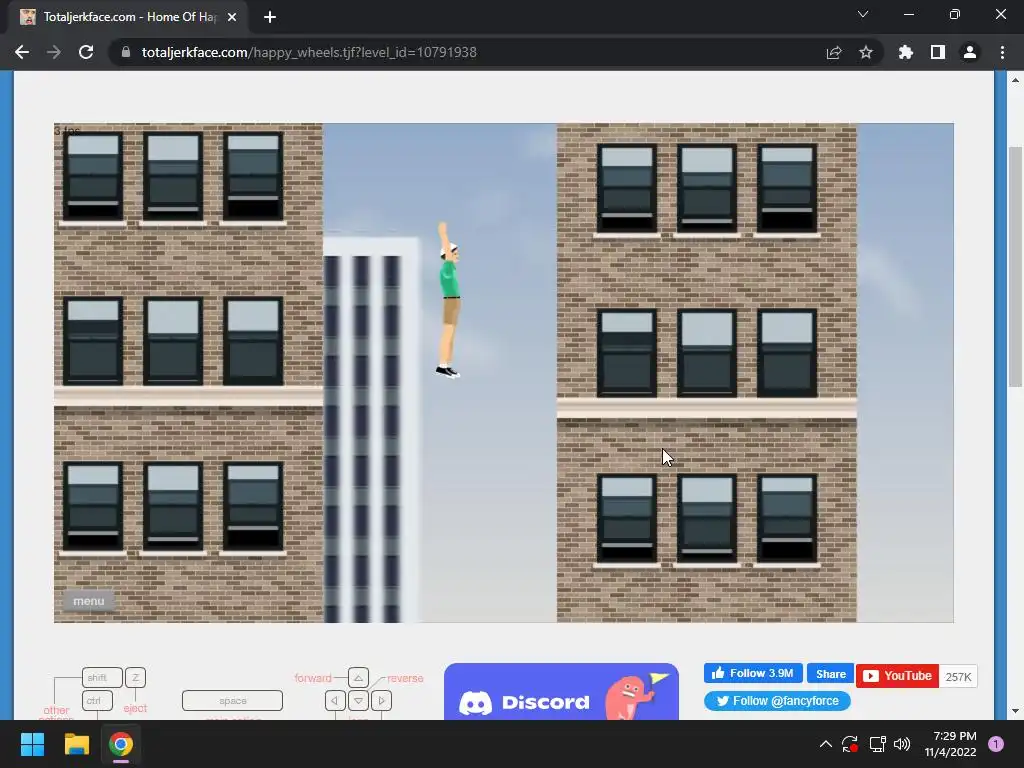The width and height of the screenshot is (1024, 768).
Task: Show hidden system tray icons
Action: pos(825,744)
